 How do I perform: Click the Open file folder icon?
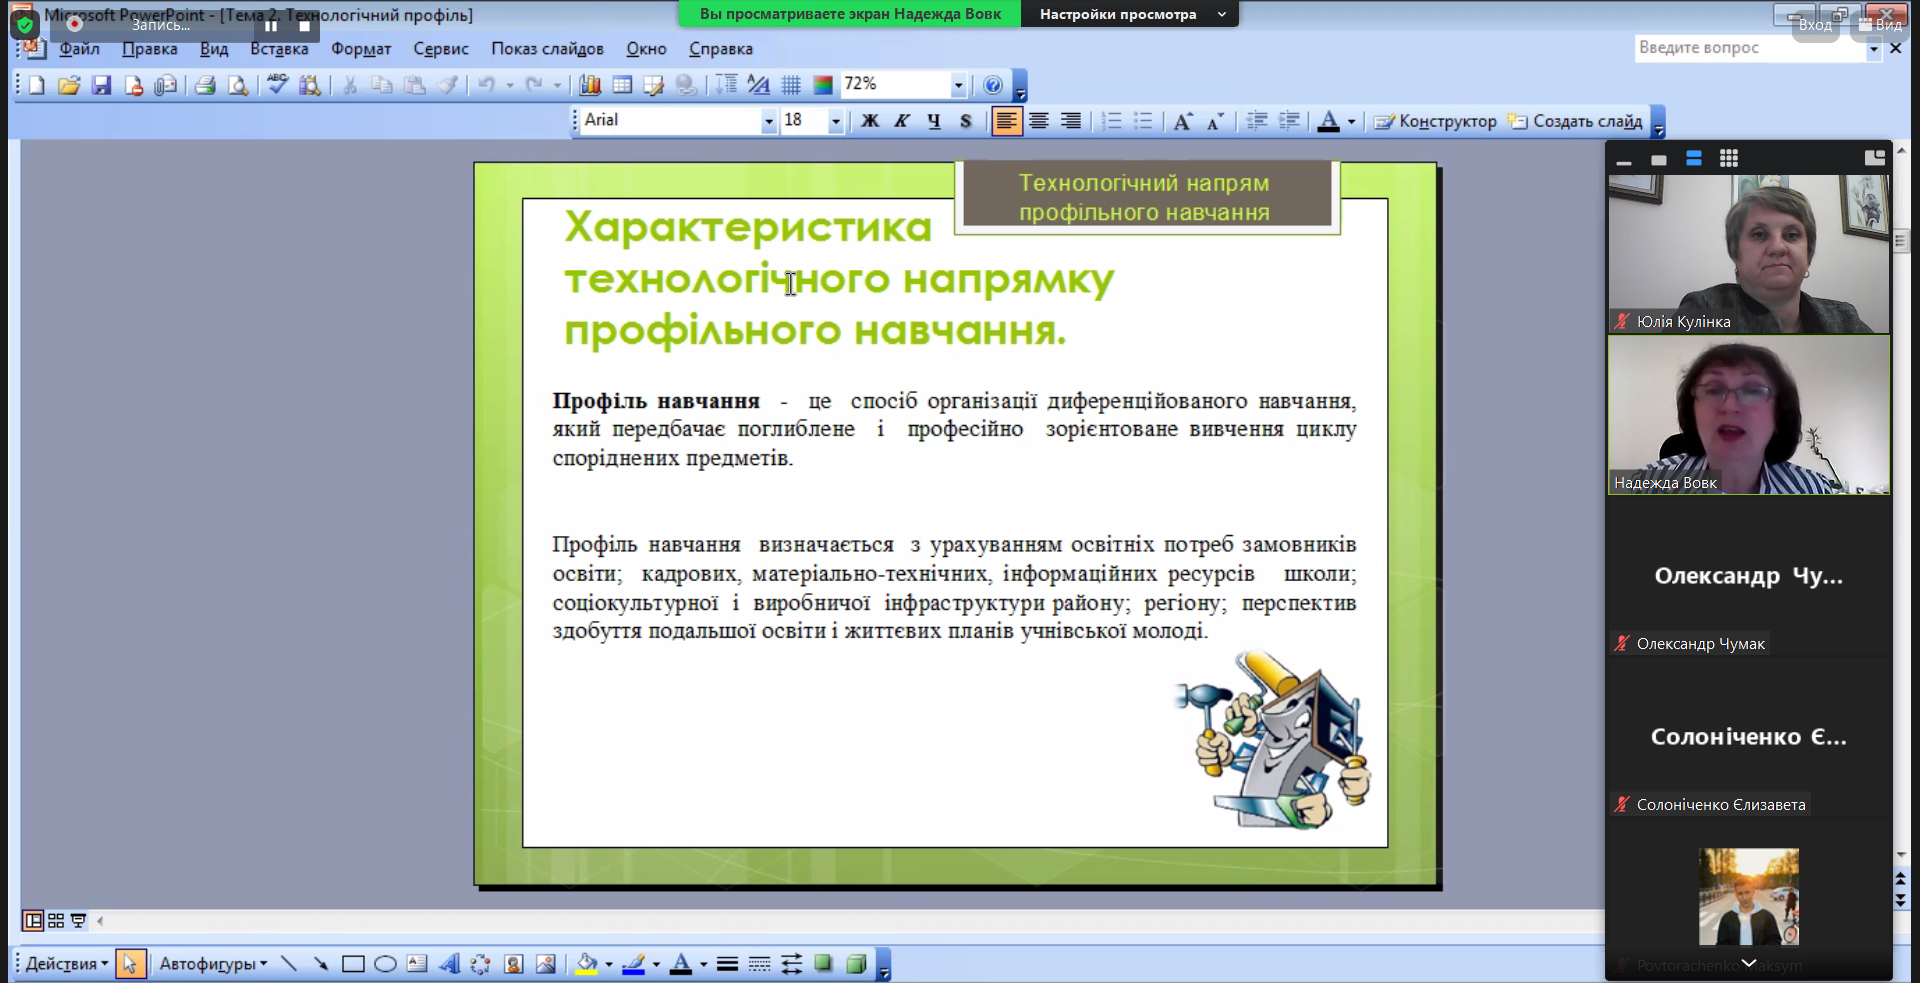pos(69,85)
